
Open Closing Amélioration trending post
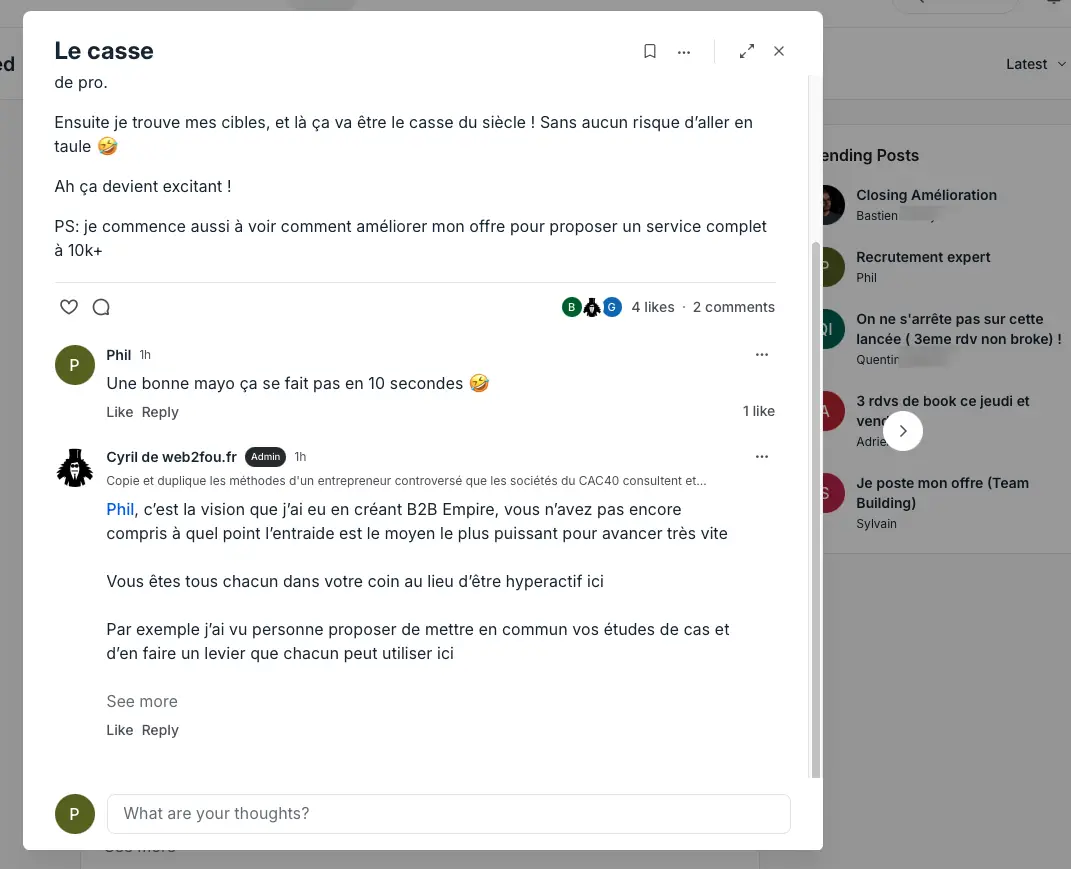coord(926,195)
